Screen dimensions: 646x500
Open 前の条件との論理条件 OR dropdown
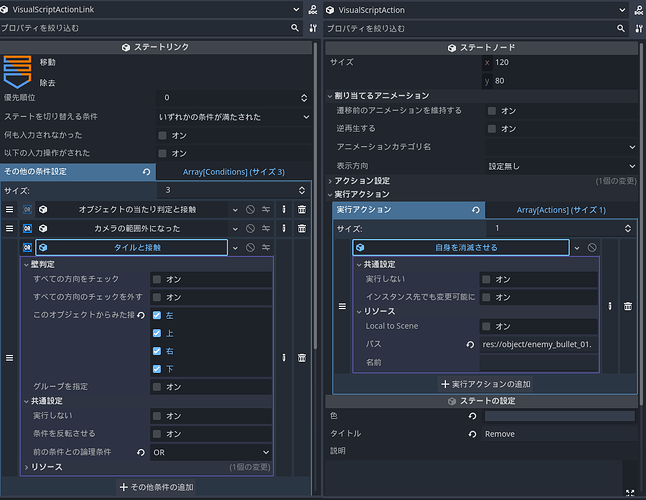point(211,452)
